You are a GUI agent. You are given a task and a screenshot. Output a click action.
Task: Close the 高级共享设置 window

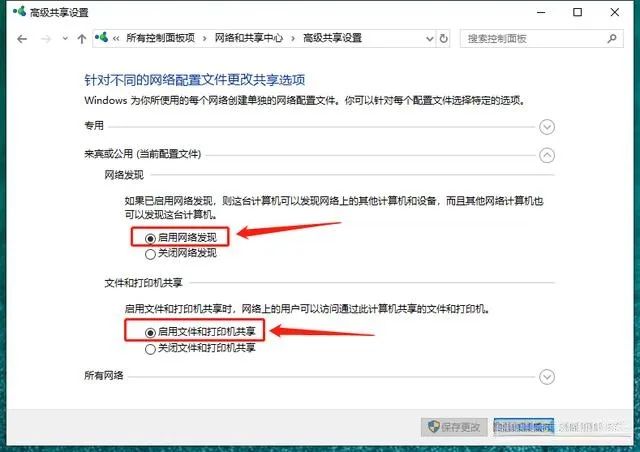tap(615, 12)
